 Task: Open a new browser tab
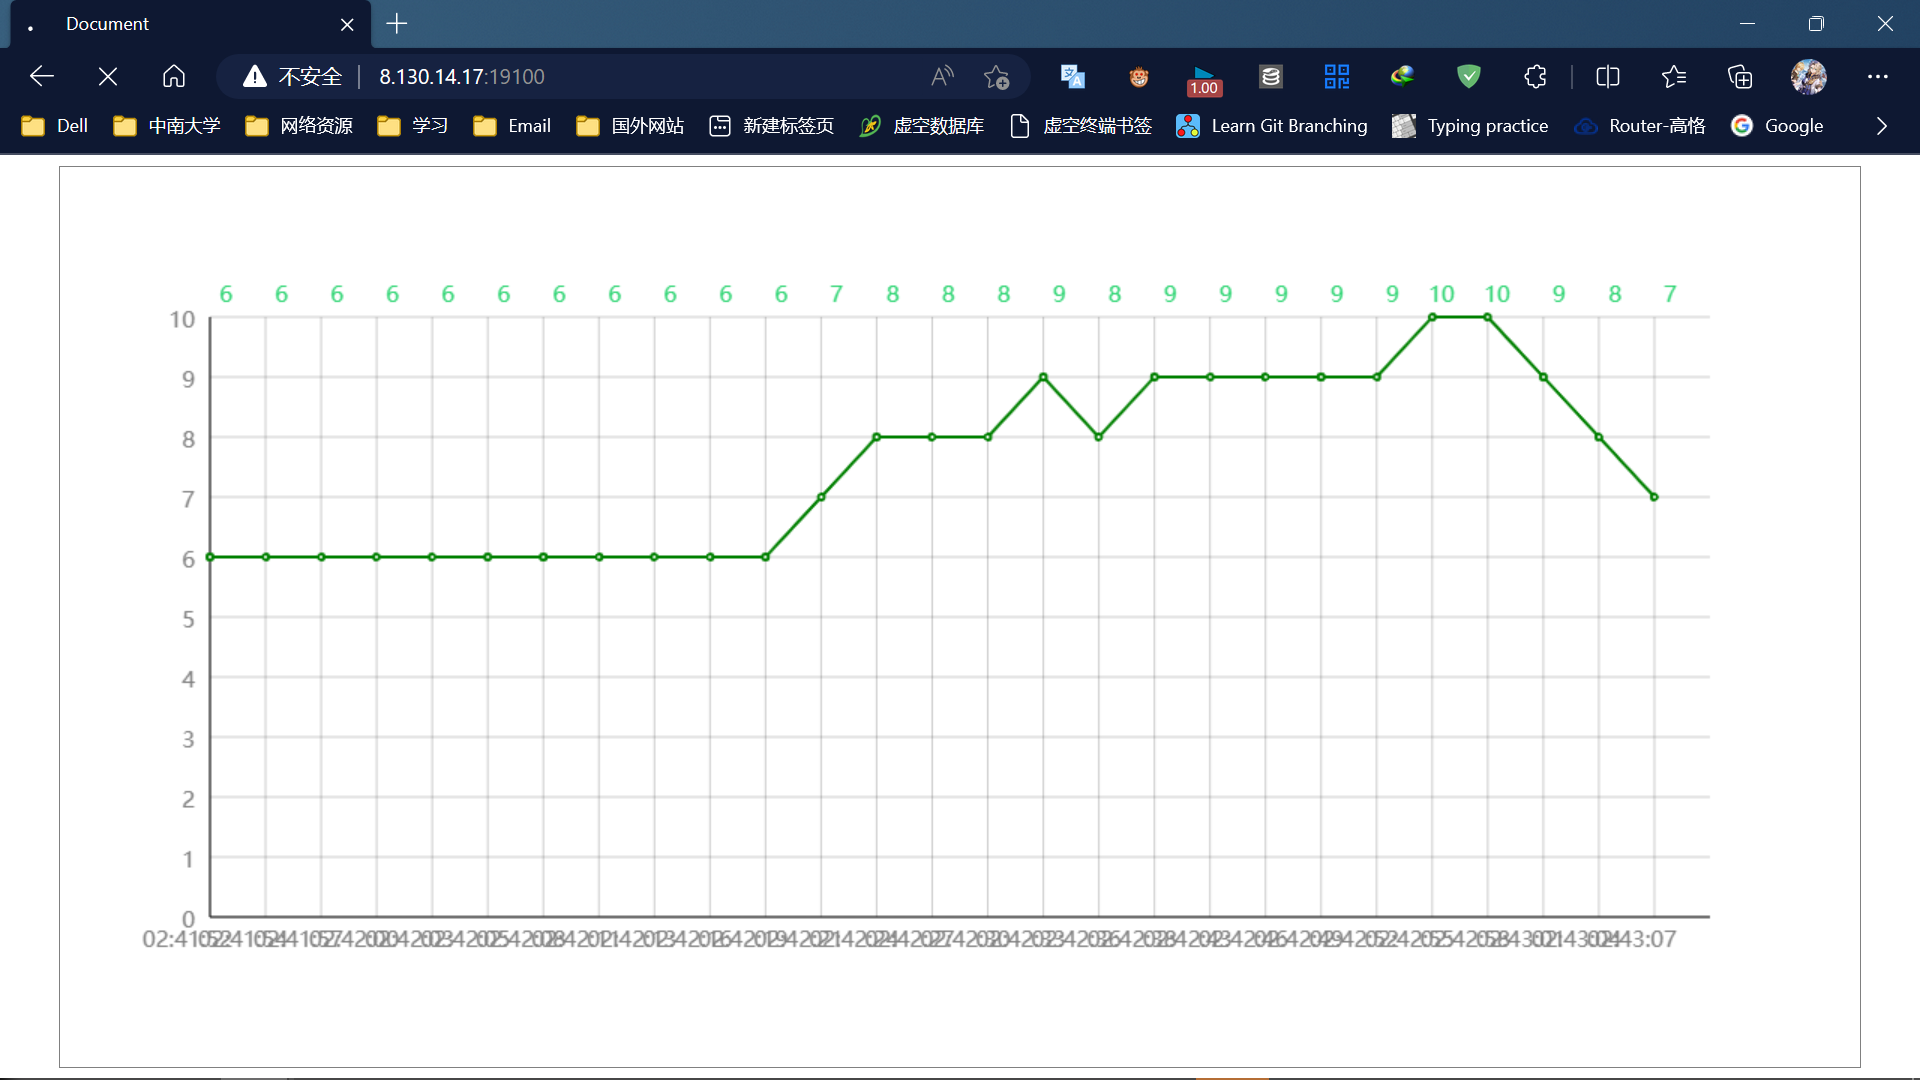point(397,24)
